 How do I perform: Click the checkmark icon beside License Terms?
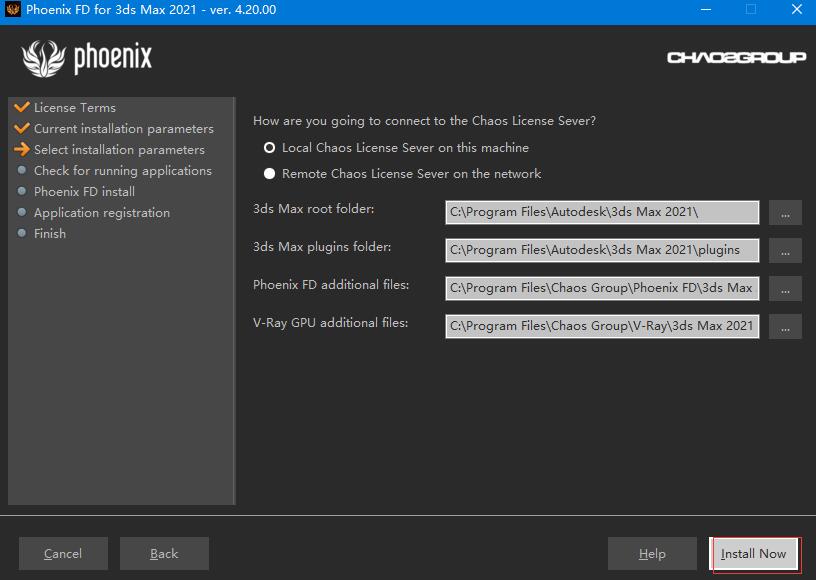[22, 107]
